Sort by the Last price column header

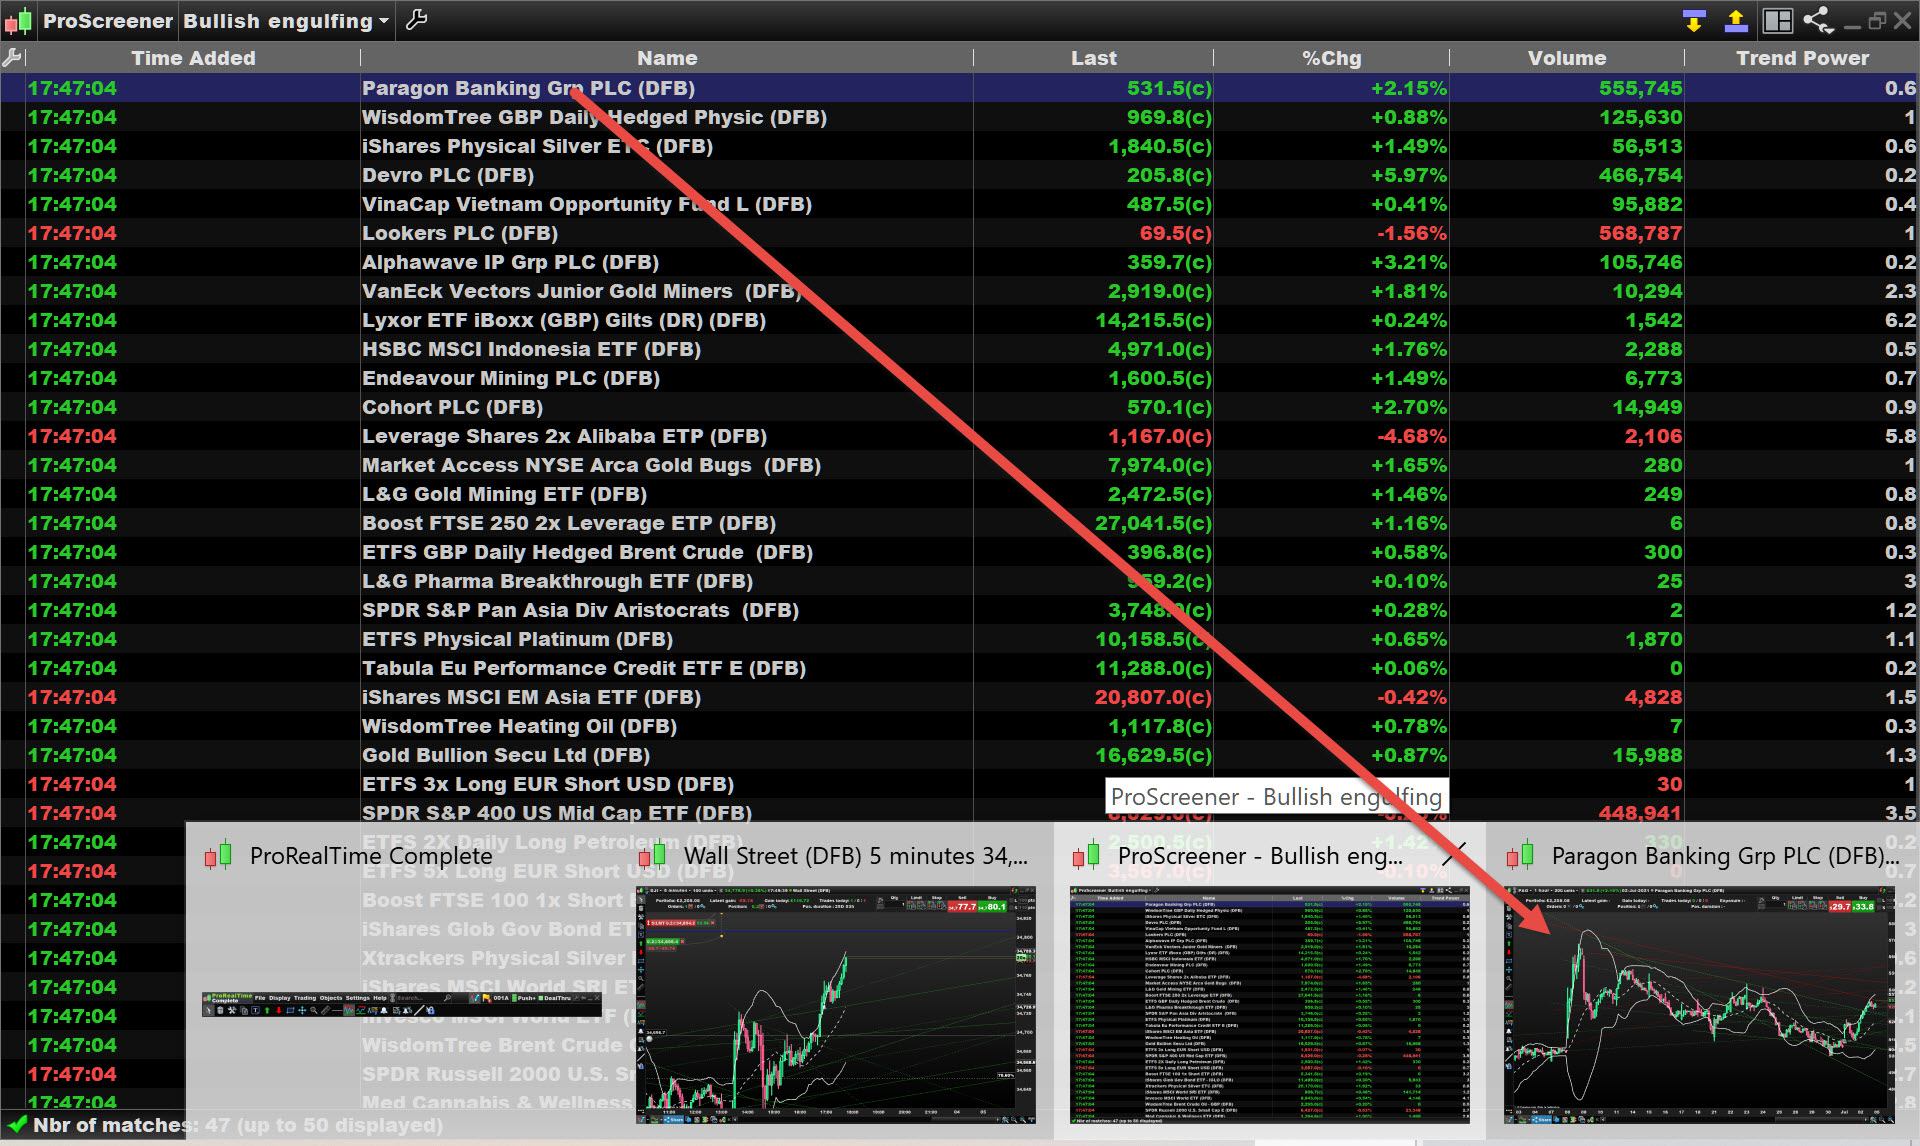click(x=1093, y=58)
